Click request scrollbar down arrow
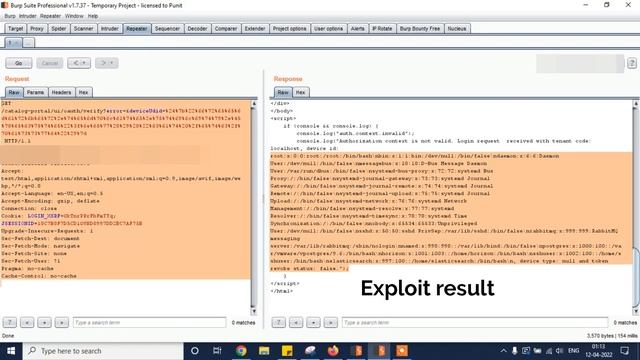This screenshot has width=640, height=360. click(253, 311)
